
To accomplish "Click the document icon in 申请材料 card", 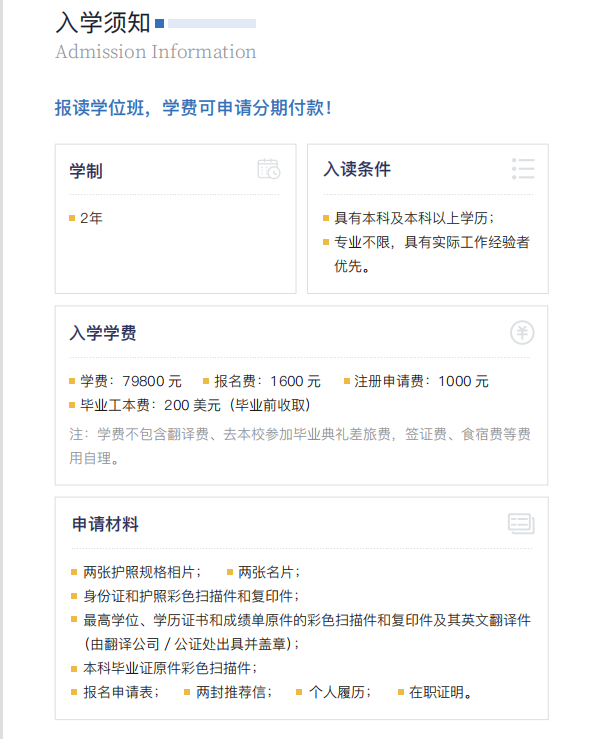I will (521, 523).
